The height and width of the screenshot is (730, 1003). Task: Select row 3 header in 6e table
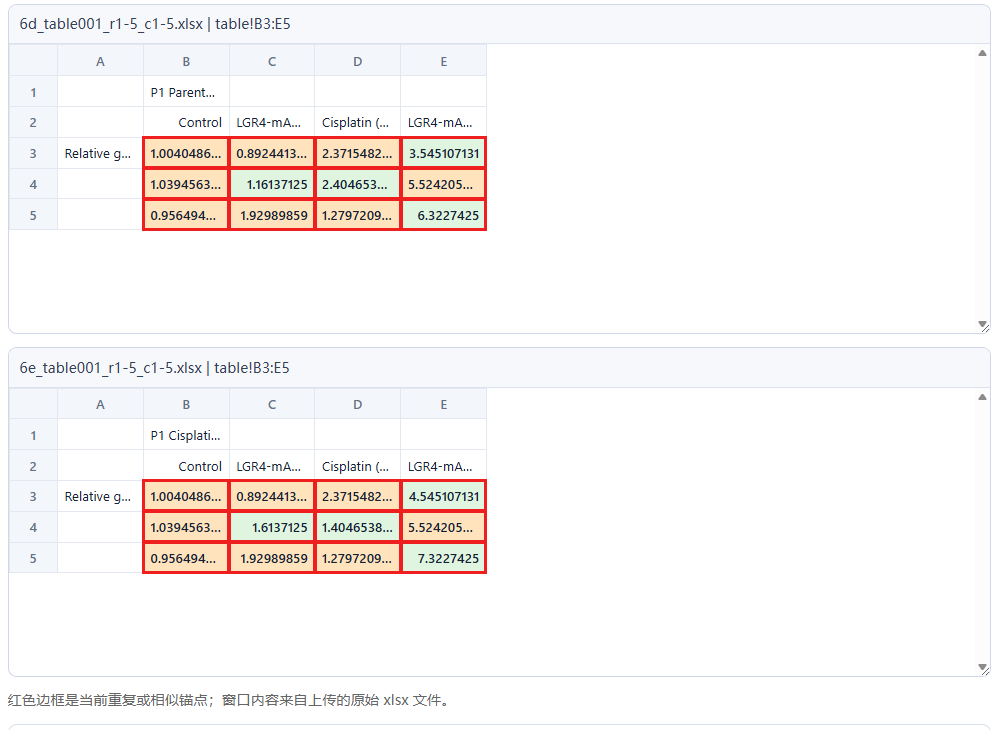click(x=33, y=496)
